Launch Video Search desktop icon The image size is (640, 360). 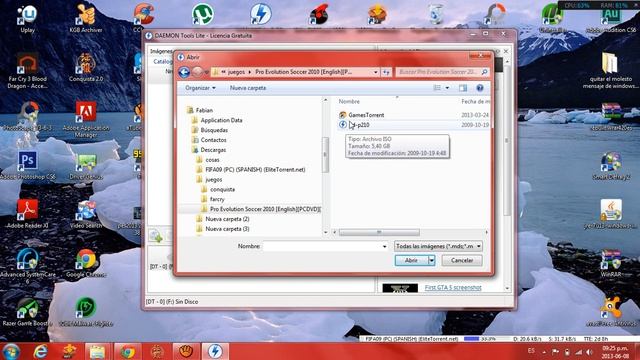[x=86, y=214]
